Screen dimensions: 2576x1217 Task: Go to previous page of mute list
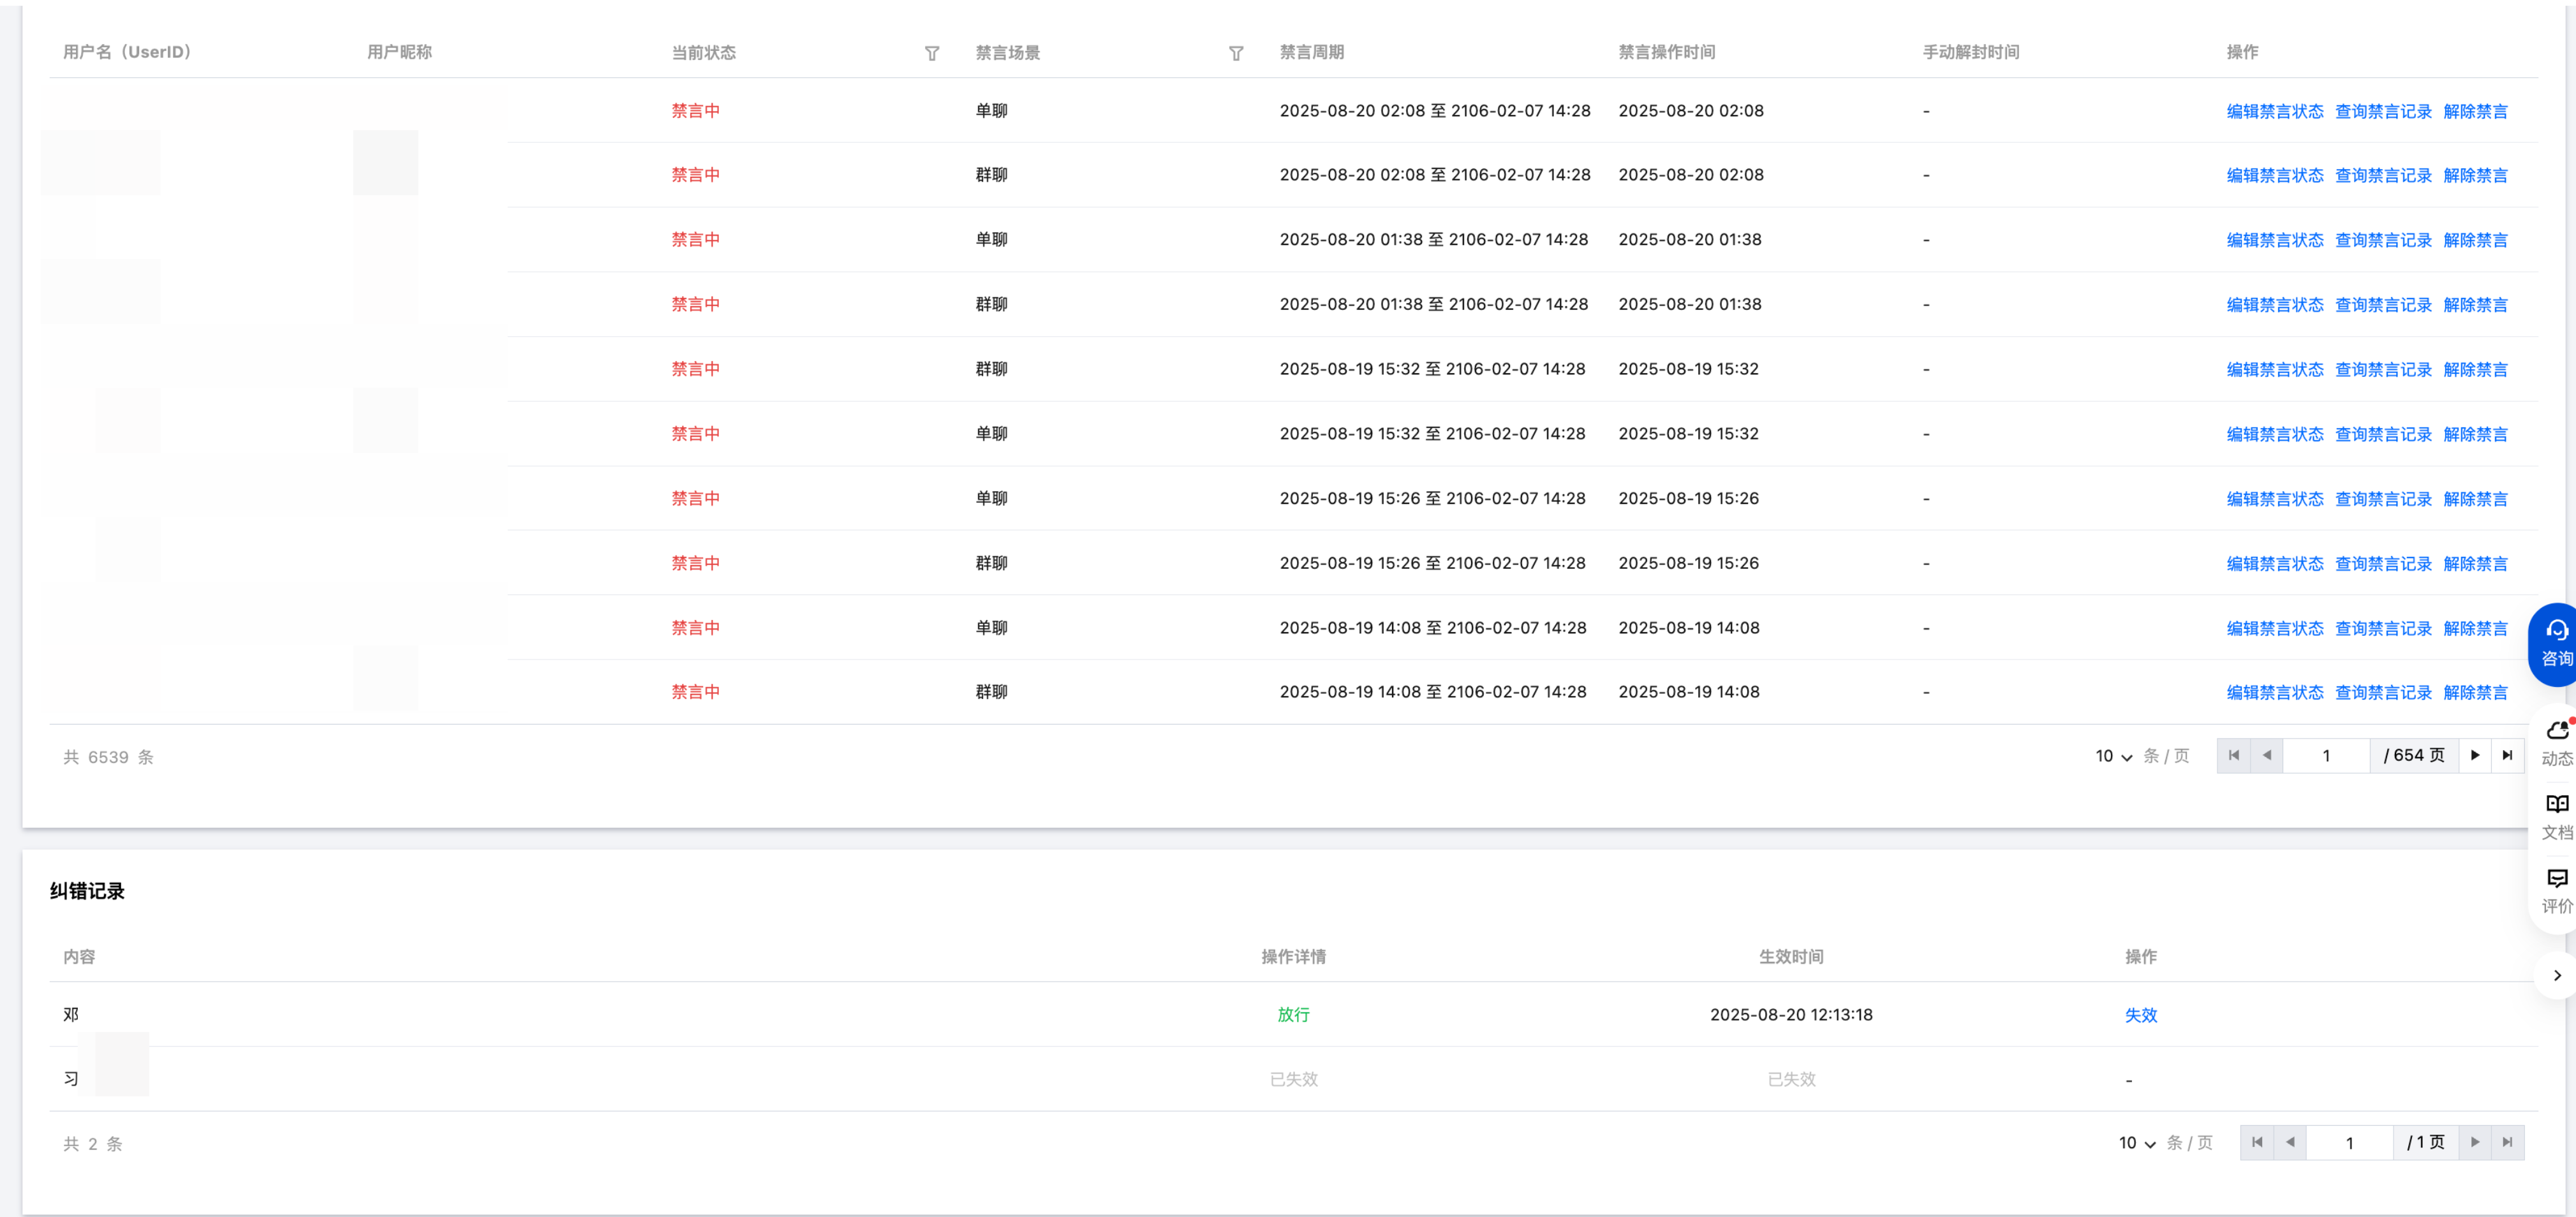click(x=2267, y=755)
